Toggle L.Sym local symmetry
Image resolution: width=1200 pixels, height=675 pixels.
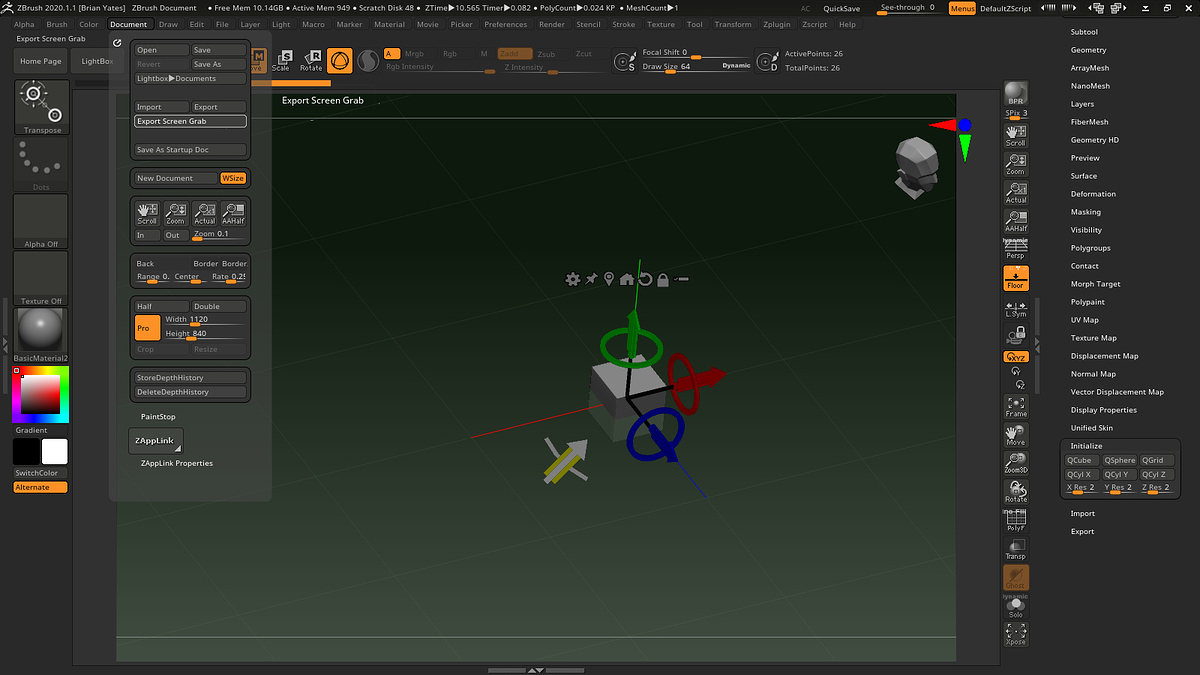tap(1016, 308)
